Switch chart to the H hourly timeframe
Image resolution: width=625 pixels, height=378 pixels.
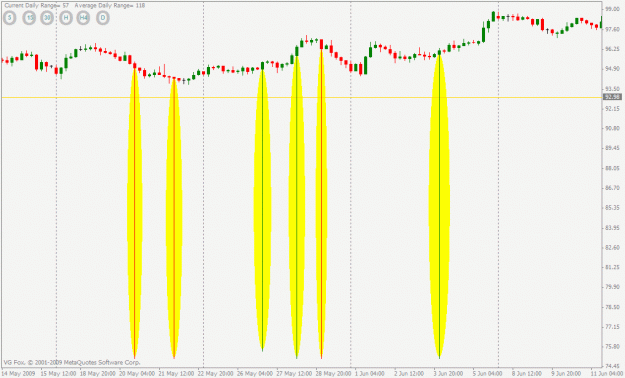pos(66,18)
